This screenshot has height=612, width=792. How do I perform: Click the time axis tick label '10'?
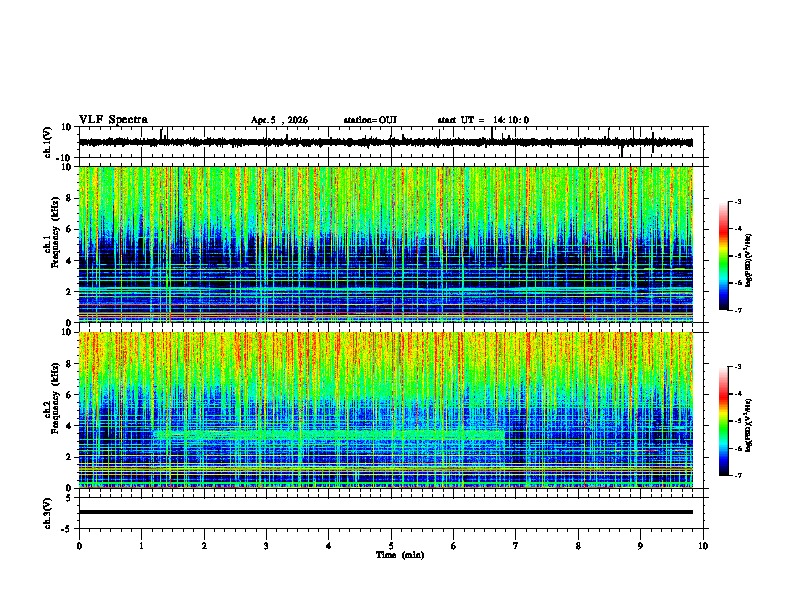point(703,546)
